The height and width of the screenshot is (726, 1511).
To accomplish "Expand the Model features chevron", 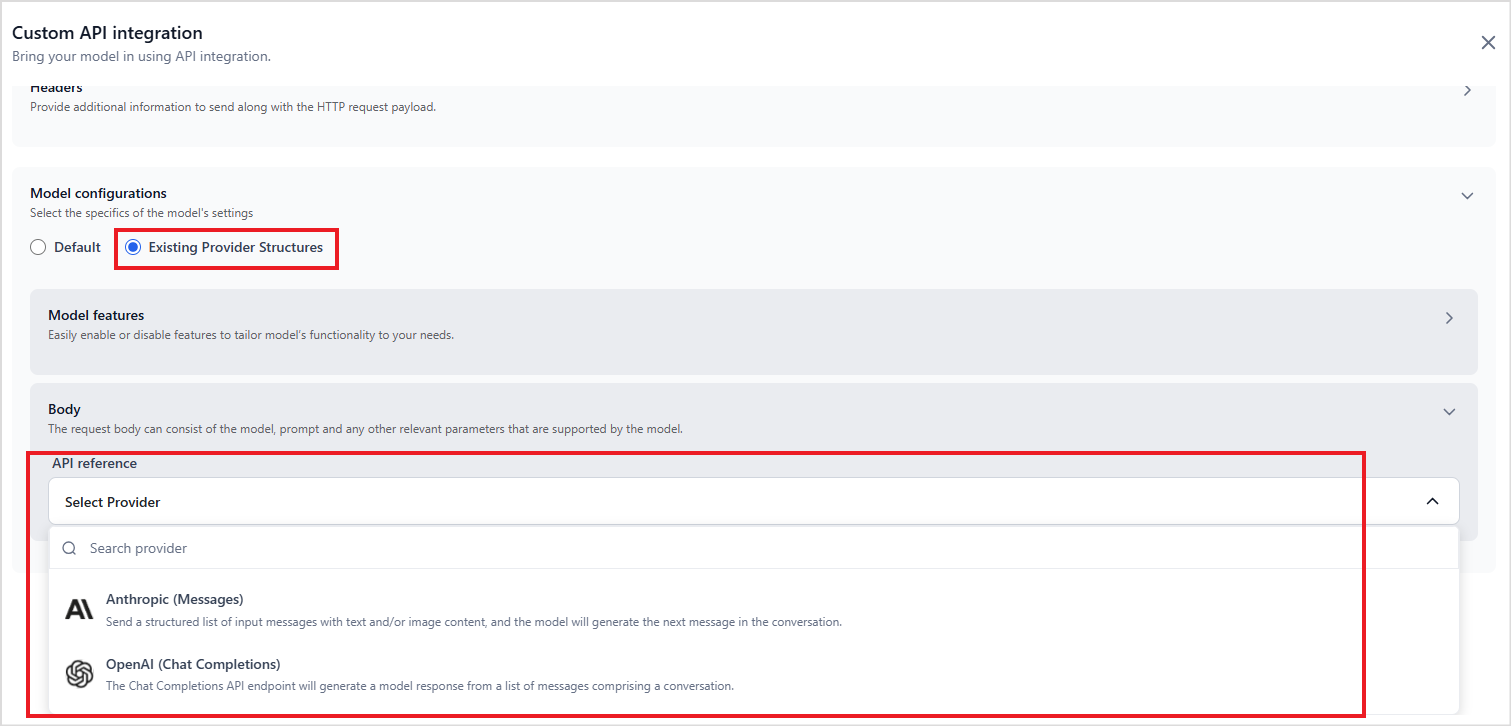I will (1449, 318).
